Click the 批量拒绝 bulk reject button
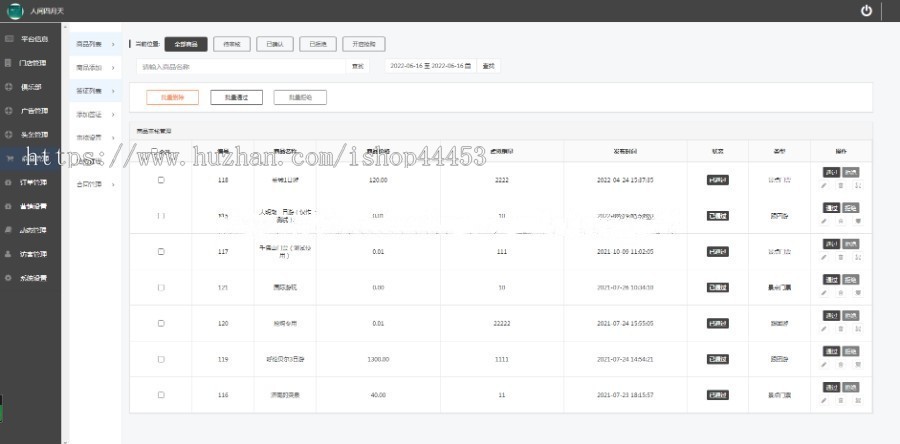The width and height of the screenshot is (900, 444). [300, 98]
